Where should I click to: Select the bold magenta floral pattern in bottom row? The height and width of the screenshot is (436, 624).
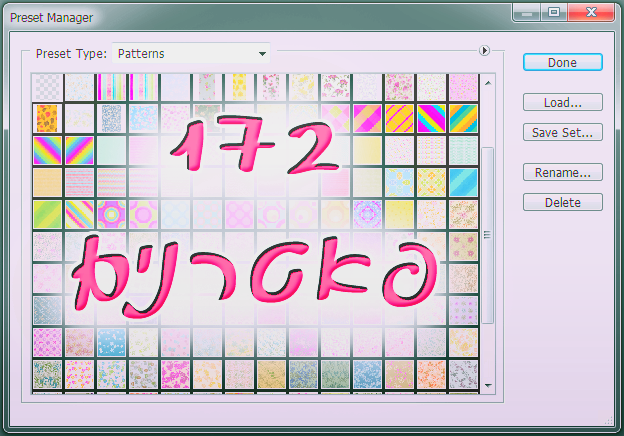tap(176, 374)
